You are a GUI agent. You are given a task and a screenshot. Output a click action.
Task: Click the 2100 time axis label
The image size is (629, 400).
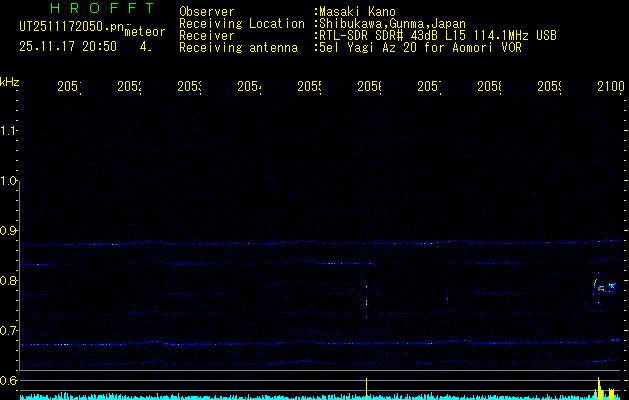[610, 88]
